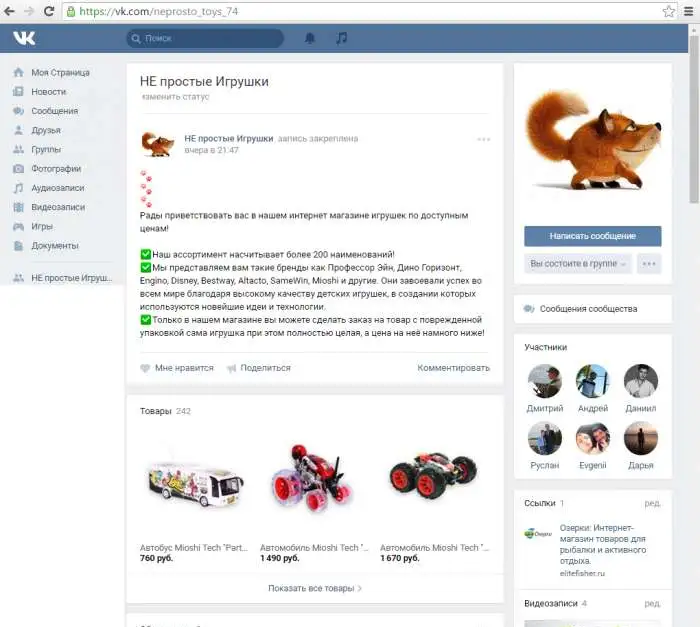Expand the Вы состоите в группе dropdown
700x627 pixels.
pyautogui.click(x=578, y=263)
